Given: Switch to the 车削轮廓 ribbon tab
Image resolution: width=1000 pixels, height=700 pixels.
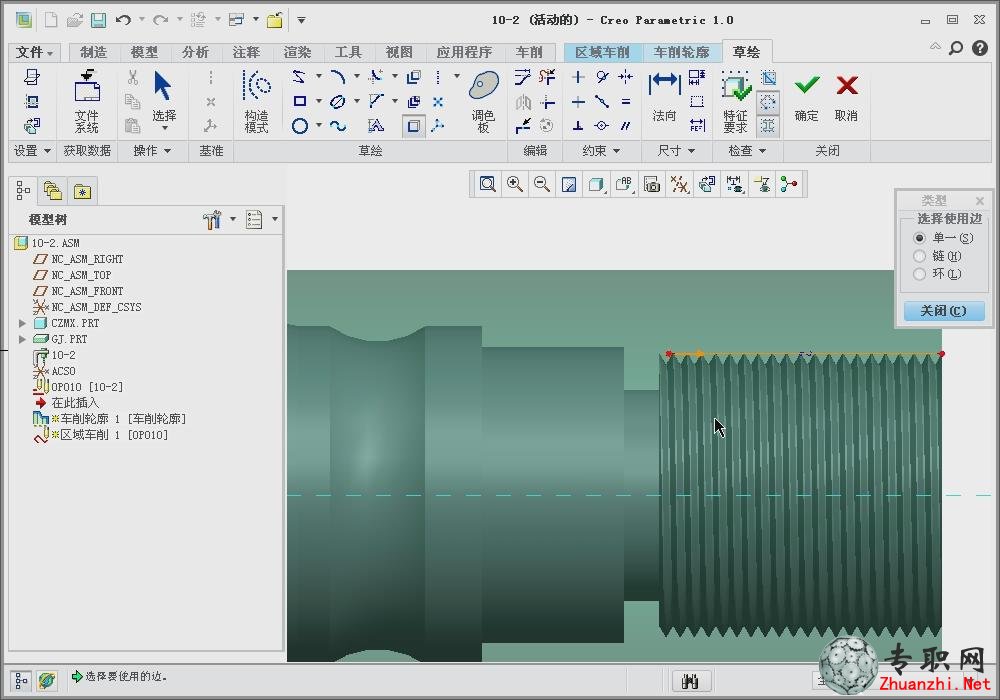Looking at the screenshot, I should pos(681,52).
